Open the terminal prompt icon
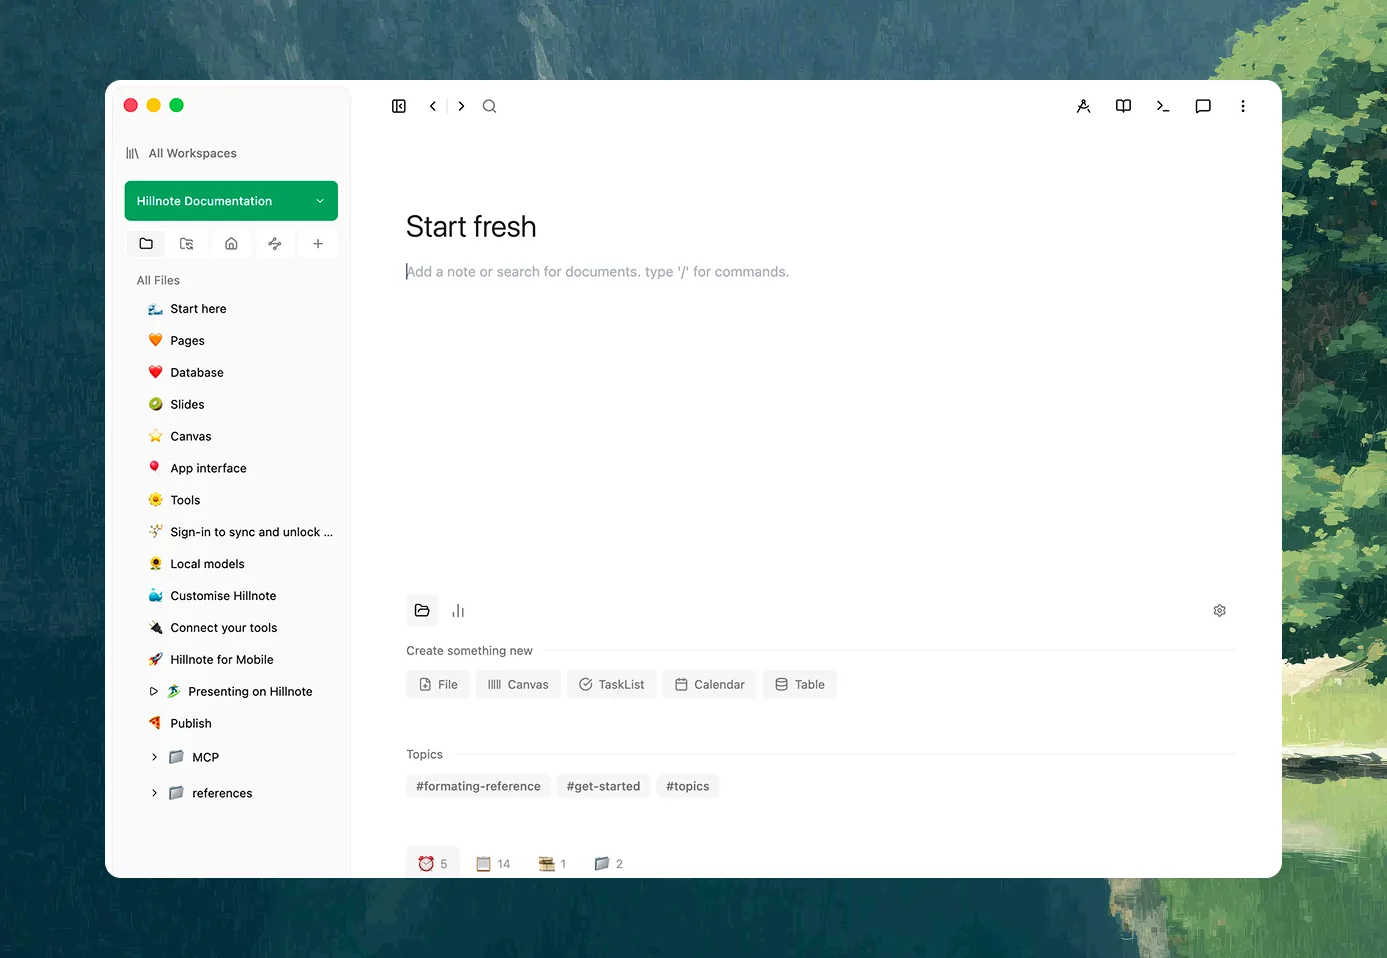Screen dimensions: 1387x958 [x=1163, y=106]
